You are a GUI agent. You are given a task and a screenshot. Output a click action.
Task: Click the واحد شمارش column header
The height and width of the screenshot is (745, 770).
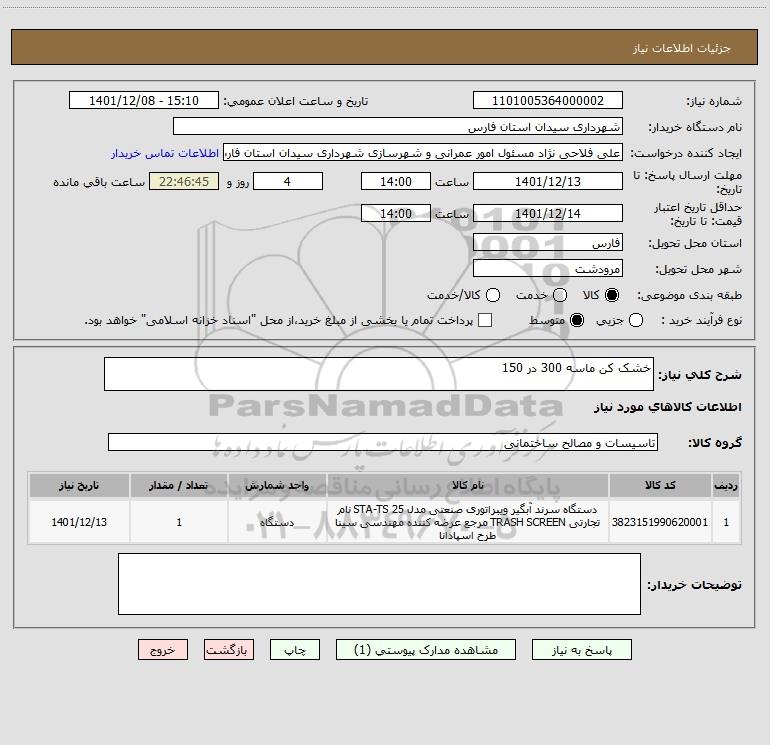[277, 485]
